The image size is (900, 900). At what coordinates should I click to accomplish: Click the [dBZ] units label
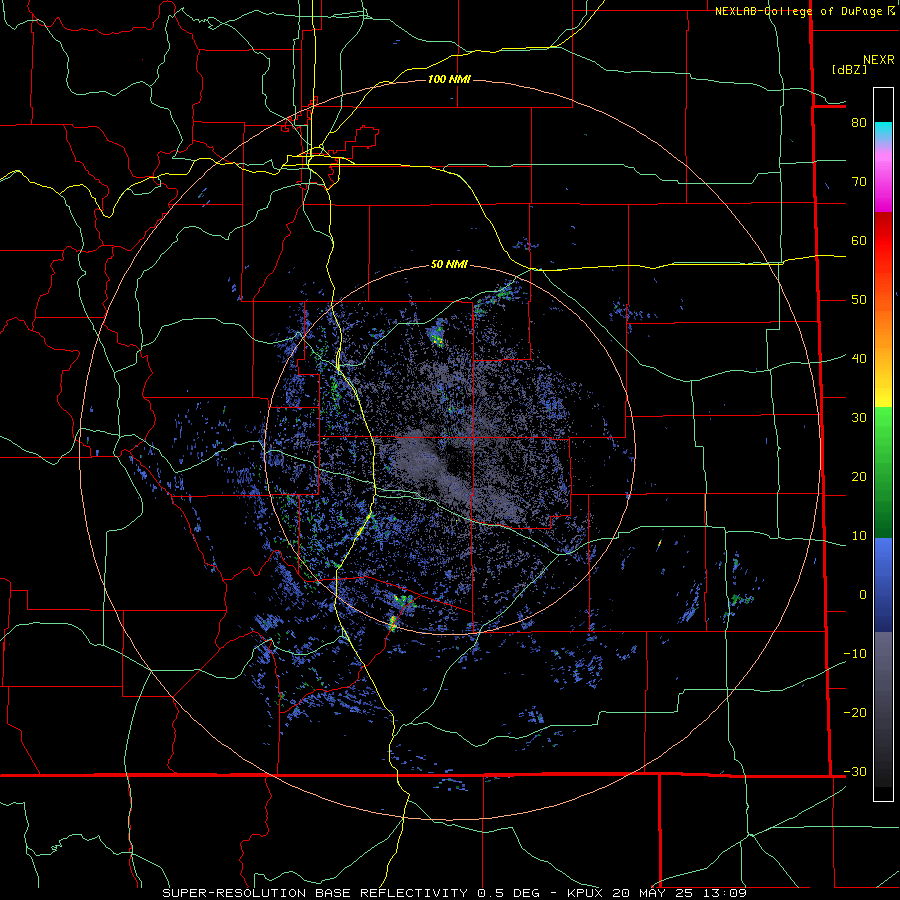(x=849, y=69)
